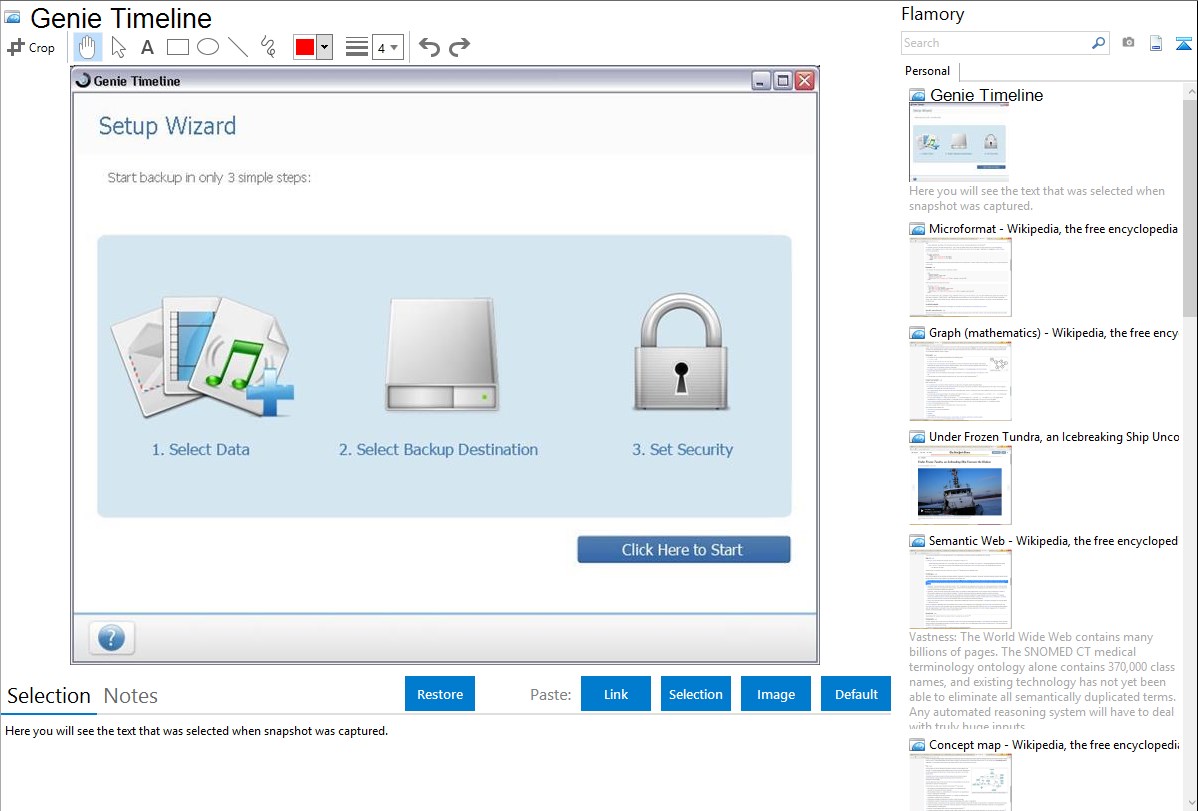The height and width of the screenshot is (811, 1198).
Task: Click the Selection paste button
Action: tap(696, 694)
